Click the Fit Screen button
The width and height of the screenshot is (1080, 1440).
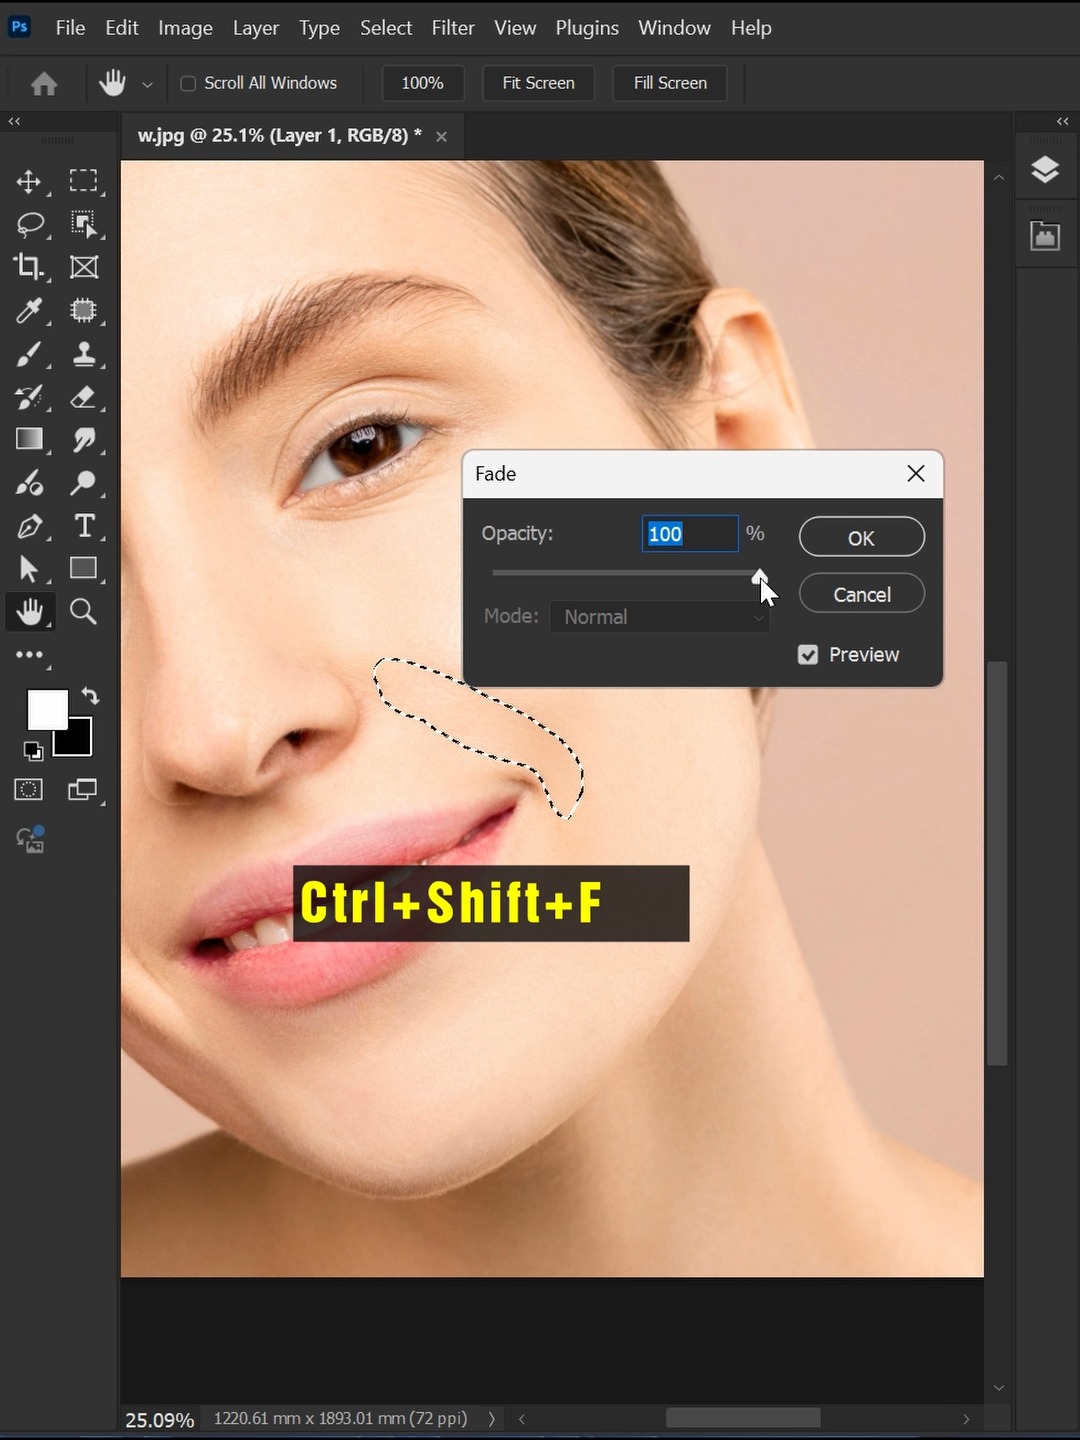point(538,83)
